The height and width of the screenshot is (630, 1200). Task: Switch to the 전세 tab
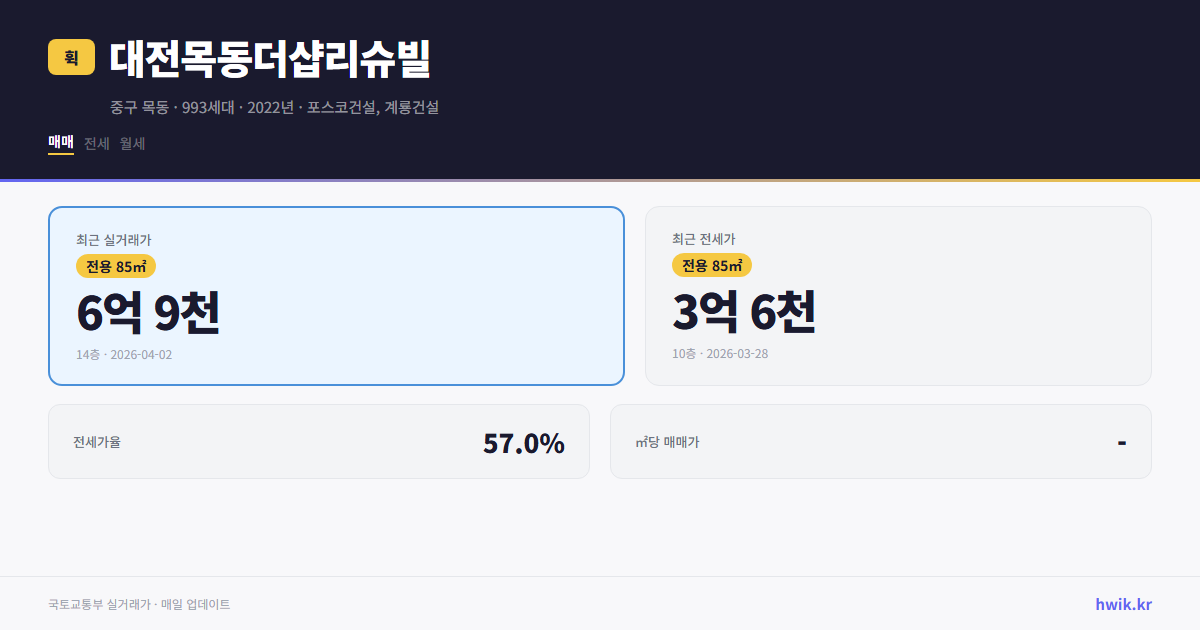(94, 143)
